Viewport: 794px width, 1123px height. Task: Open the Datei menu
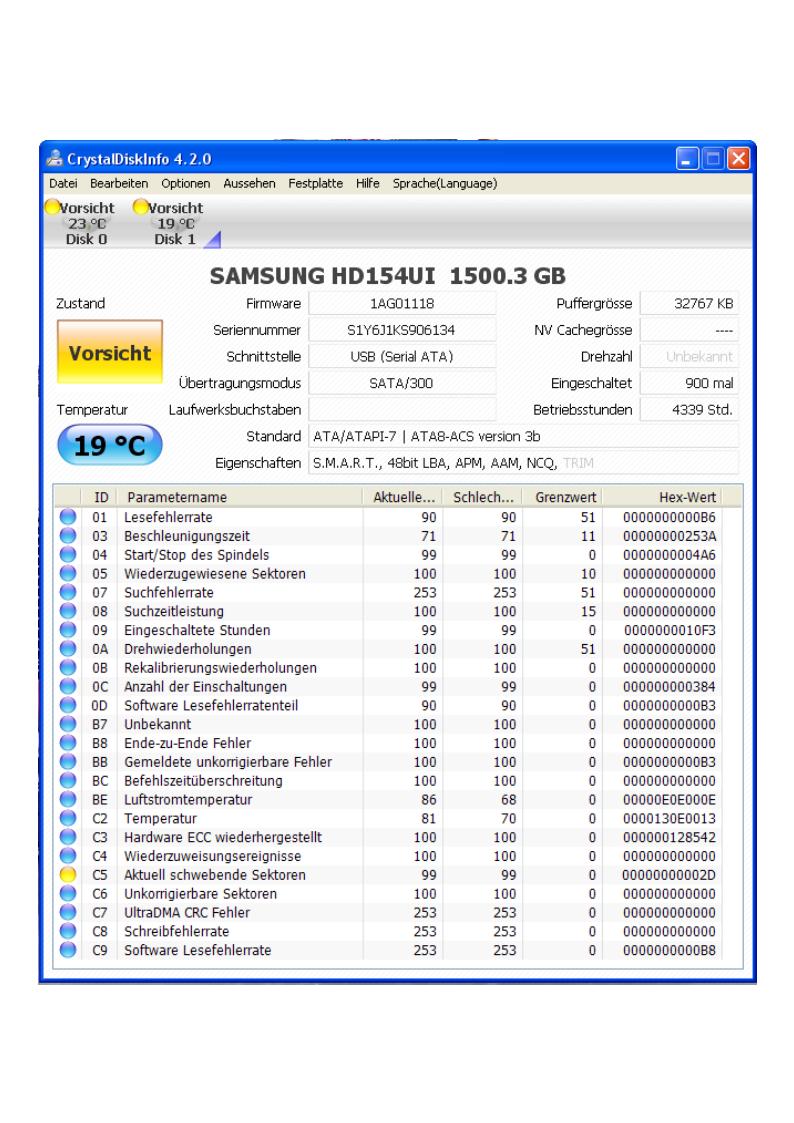pyautogui.click(x=63, y=183)
